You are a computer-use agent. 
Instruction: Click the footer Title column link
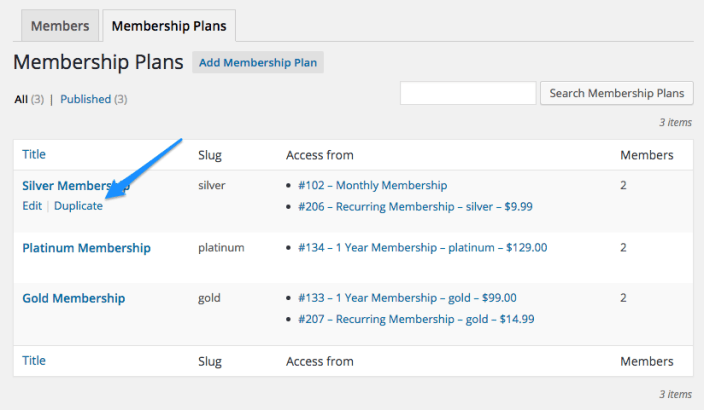point(34,360)
